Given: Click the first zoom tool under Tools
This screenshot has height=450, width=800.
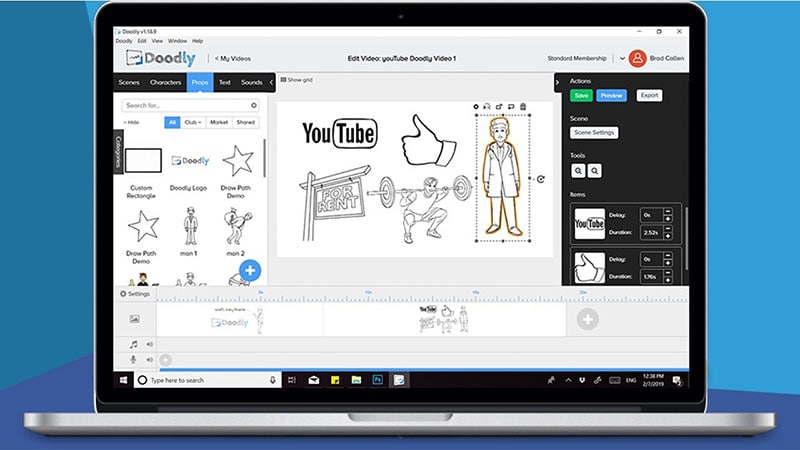Looking at the screenshot, I should [578, 171].
